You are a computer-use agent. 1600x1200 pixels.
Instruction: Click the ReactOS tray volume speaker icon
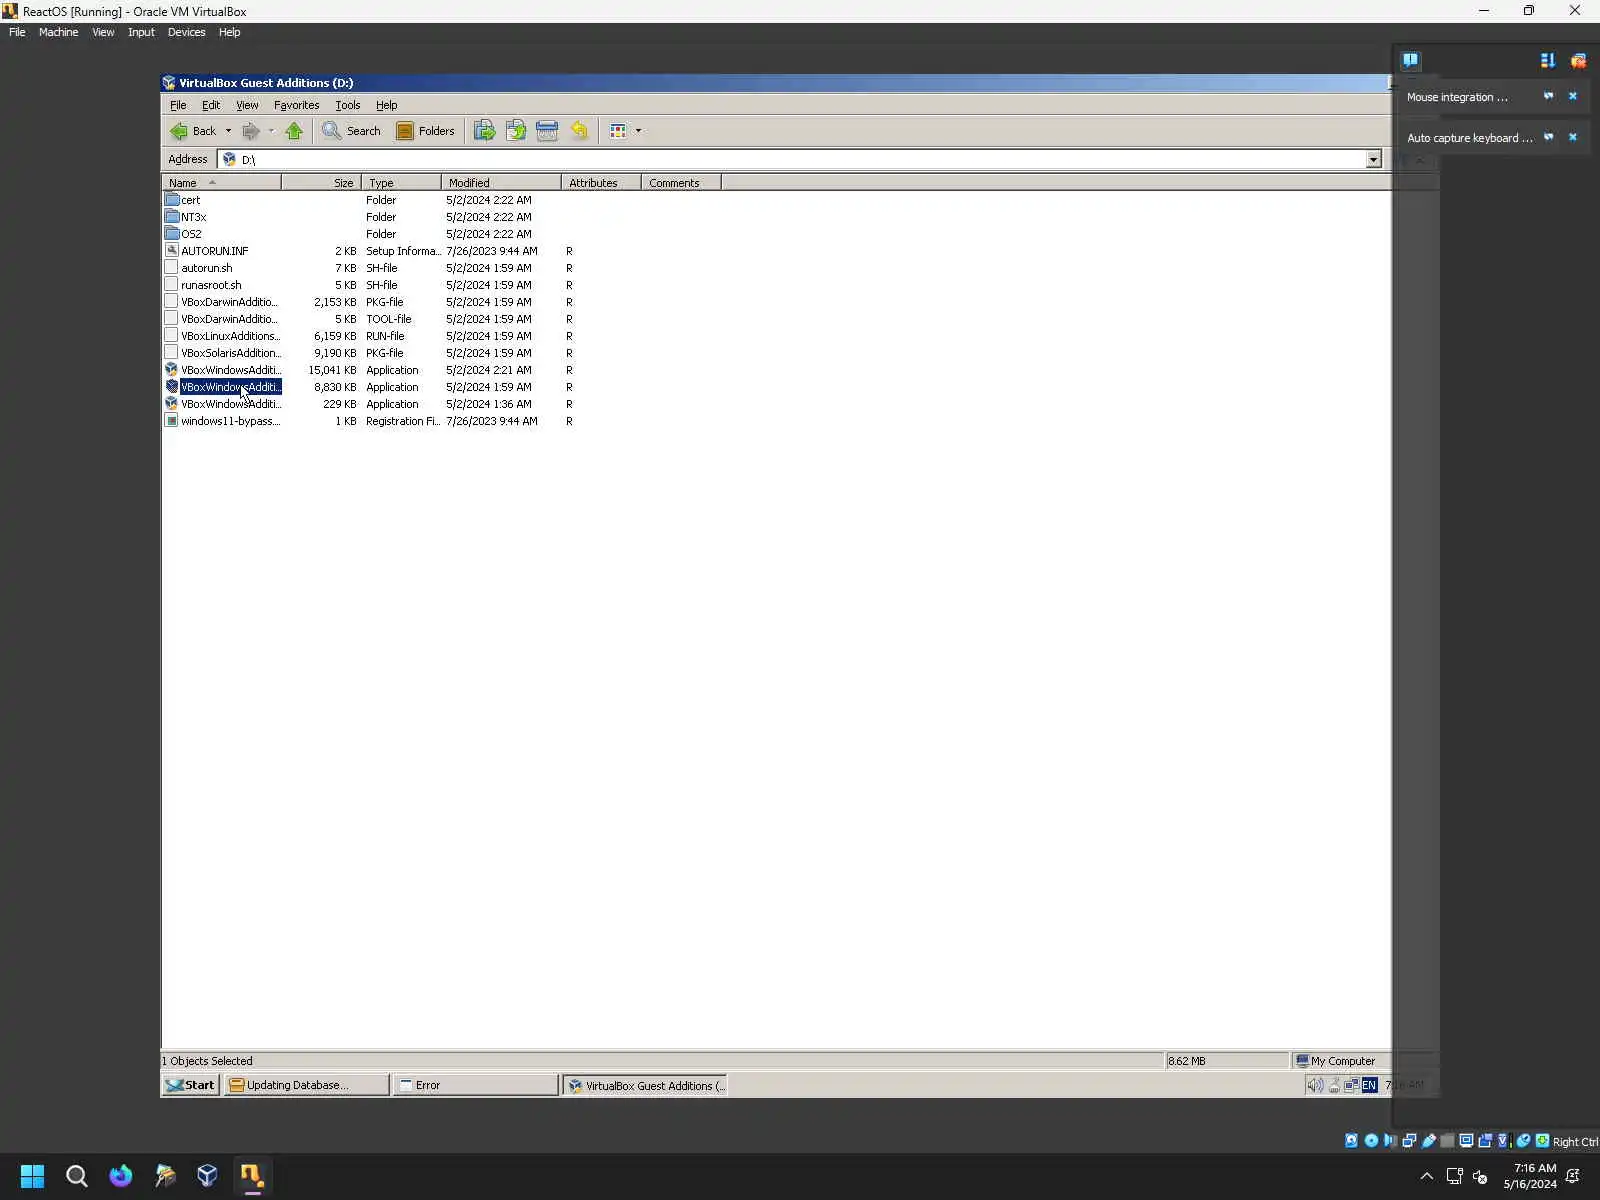click(1316, 1085)
